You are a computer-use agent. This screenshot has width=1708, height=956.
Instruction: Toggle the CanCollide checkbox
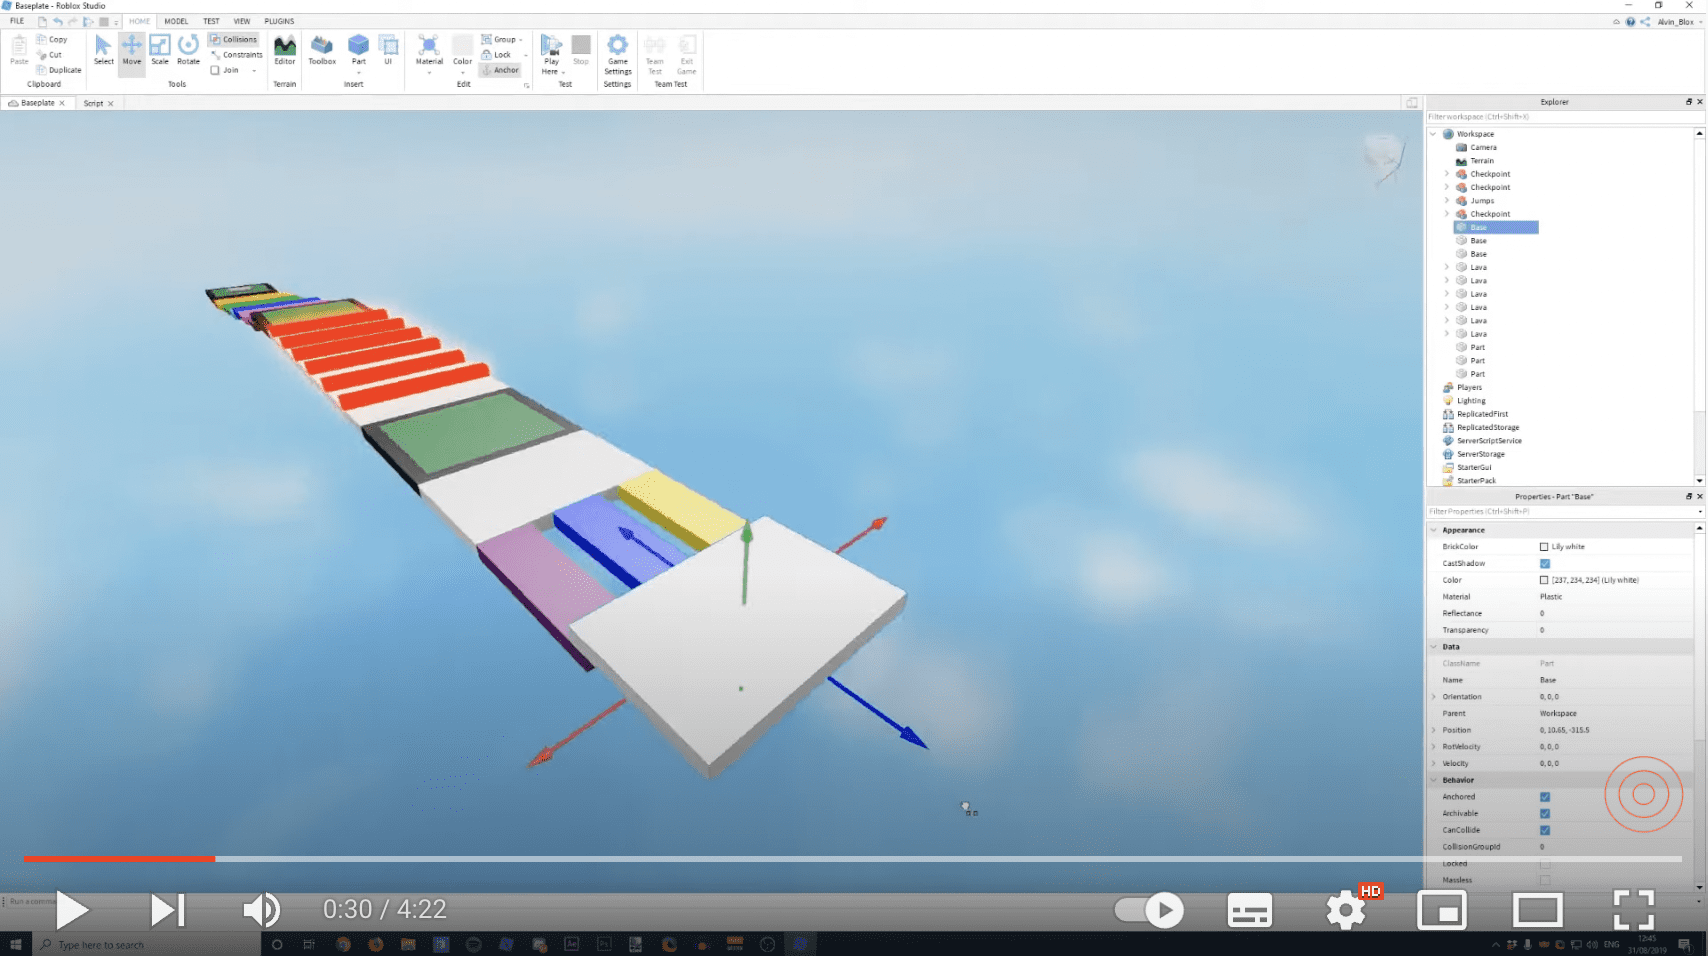(1544, 830)
